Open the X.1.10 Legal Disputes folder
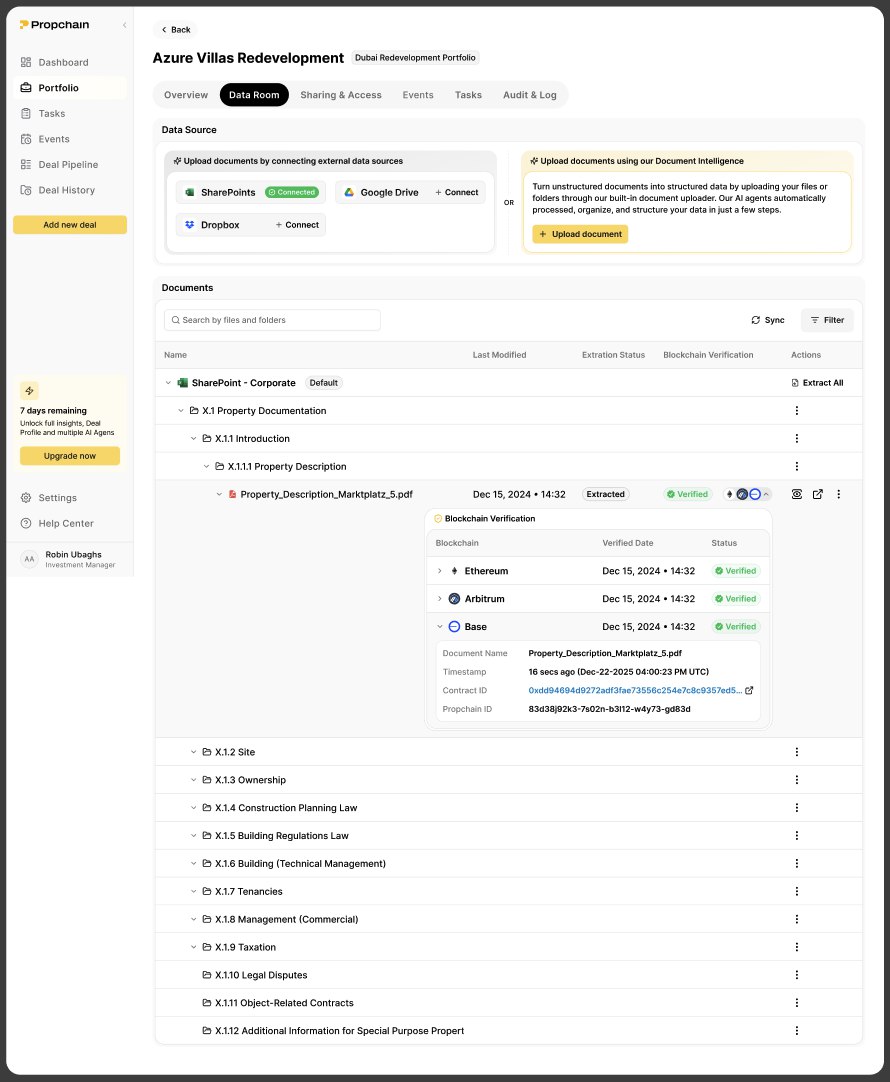890x1082 pixels. point(255,975)
